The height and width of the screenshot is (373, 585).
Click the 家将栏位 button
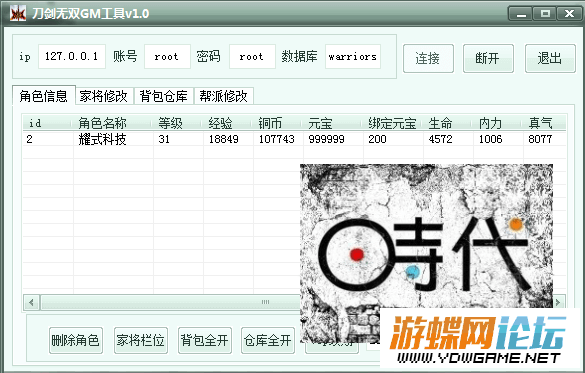141,340
